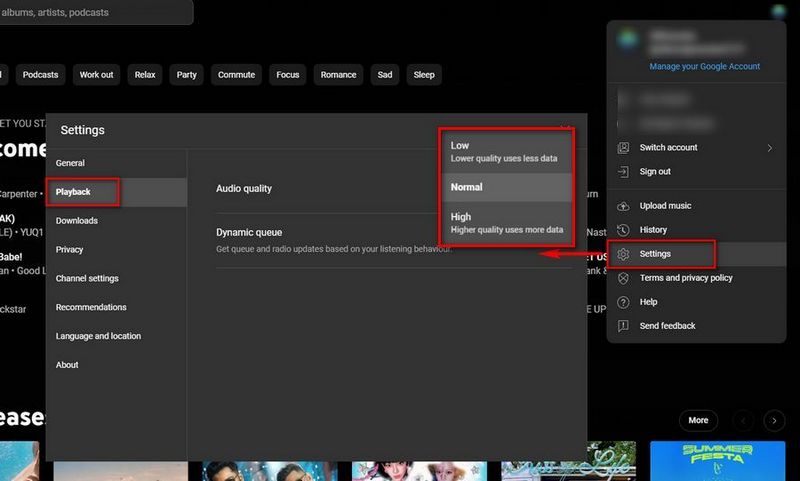Screen dimensions: 800x481
Task: Switch to the Downloads settings tab
Action: [x=77, y=221]
